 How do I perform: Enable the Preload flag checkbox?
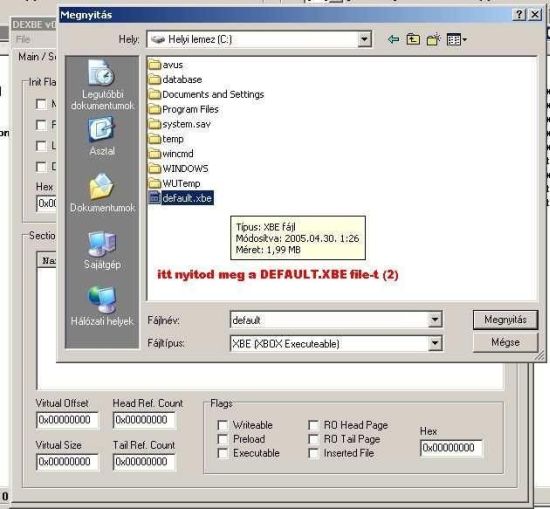click(x=223, y=439)
